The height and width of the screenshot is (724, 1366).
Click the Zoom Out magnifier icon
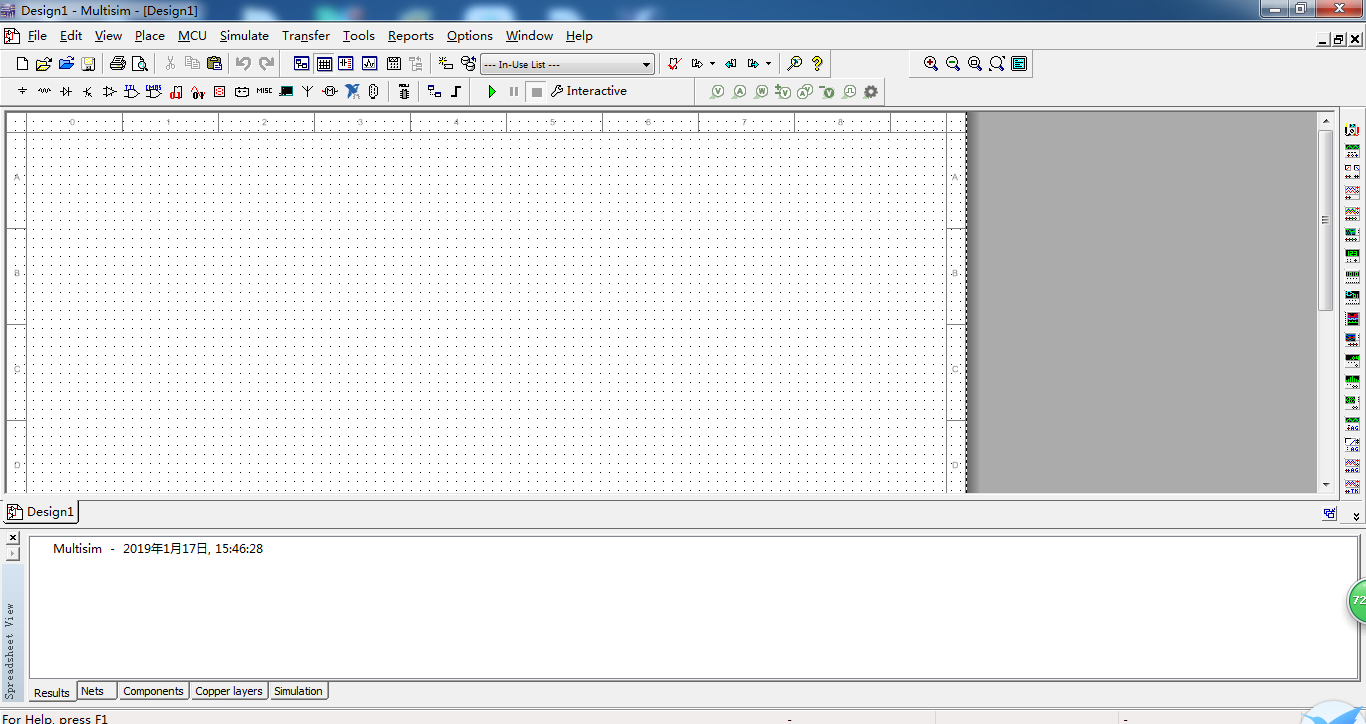pos(953,64)
